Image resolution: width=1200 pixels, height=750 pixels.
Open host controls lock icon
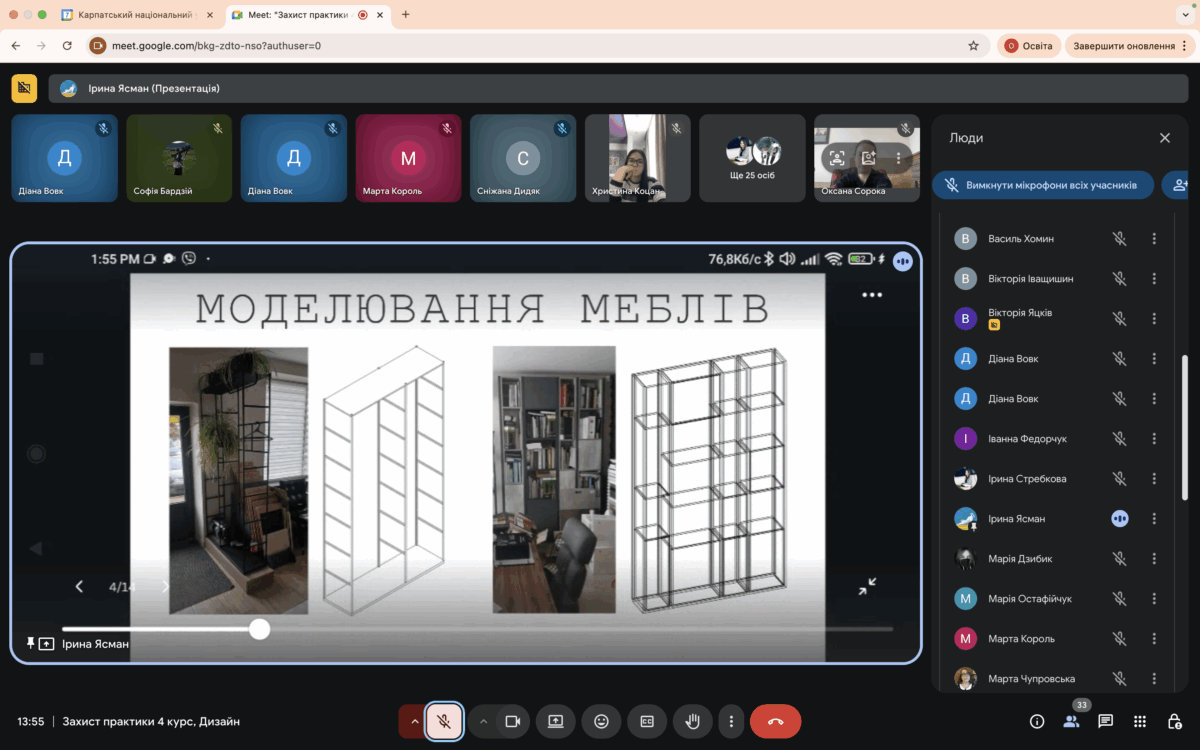tap(1175, 721)
